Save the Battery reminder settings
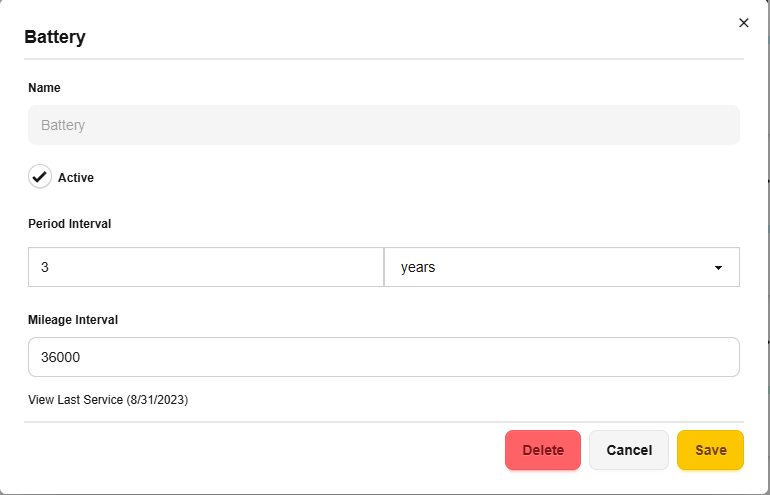 [x=710, y=450]
